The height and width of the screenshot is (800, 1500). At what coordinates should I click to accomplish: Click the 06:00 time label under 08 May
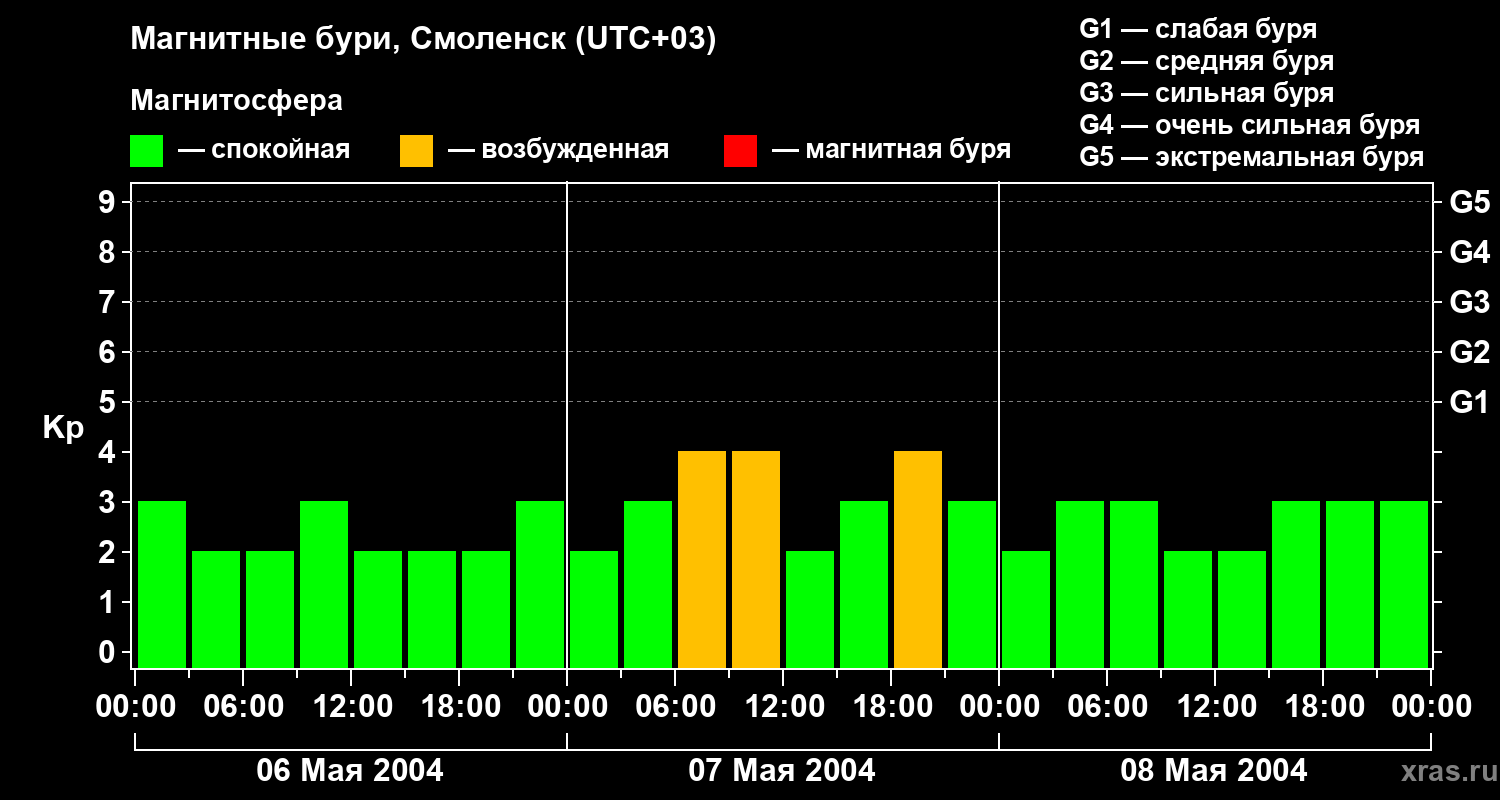point(1107,707)
